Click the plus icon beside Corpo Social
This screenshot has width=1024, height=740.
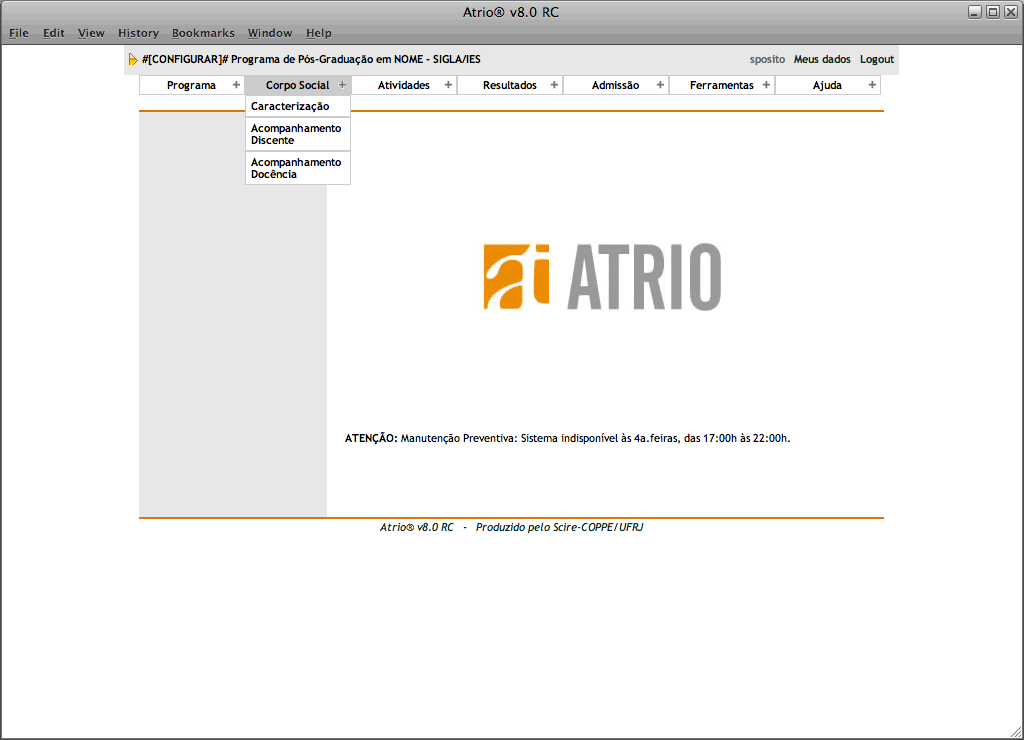click(342, 85)
